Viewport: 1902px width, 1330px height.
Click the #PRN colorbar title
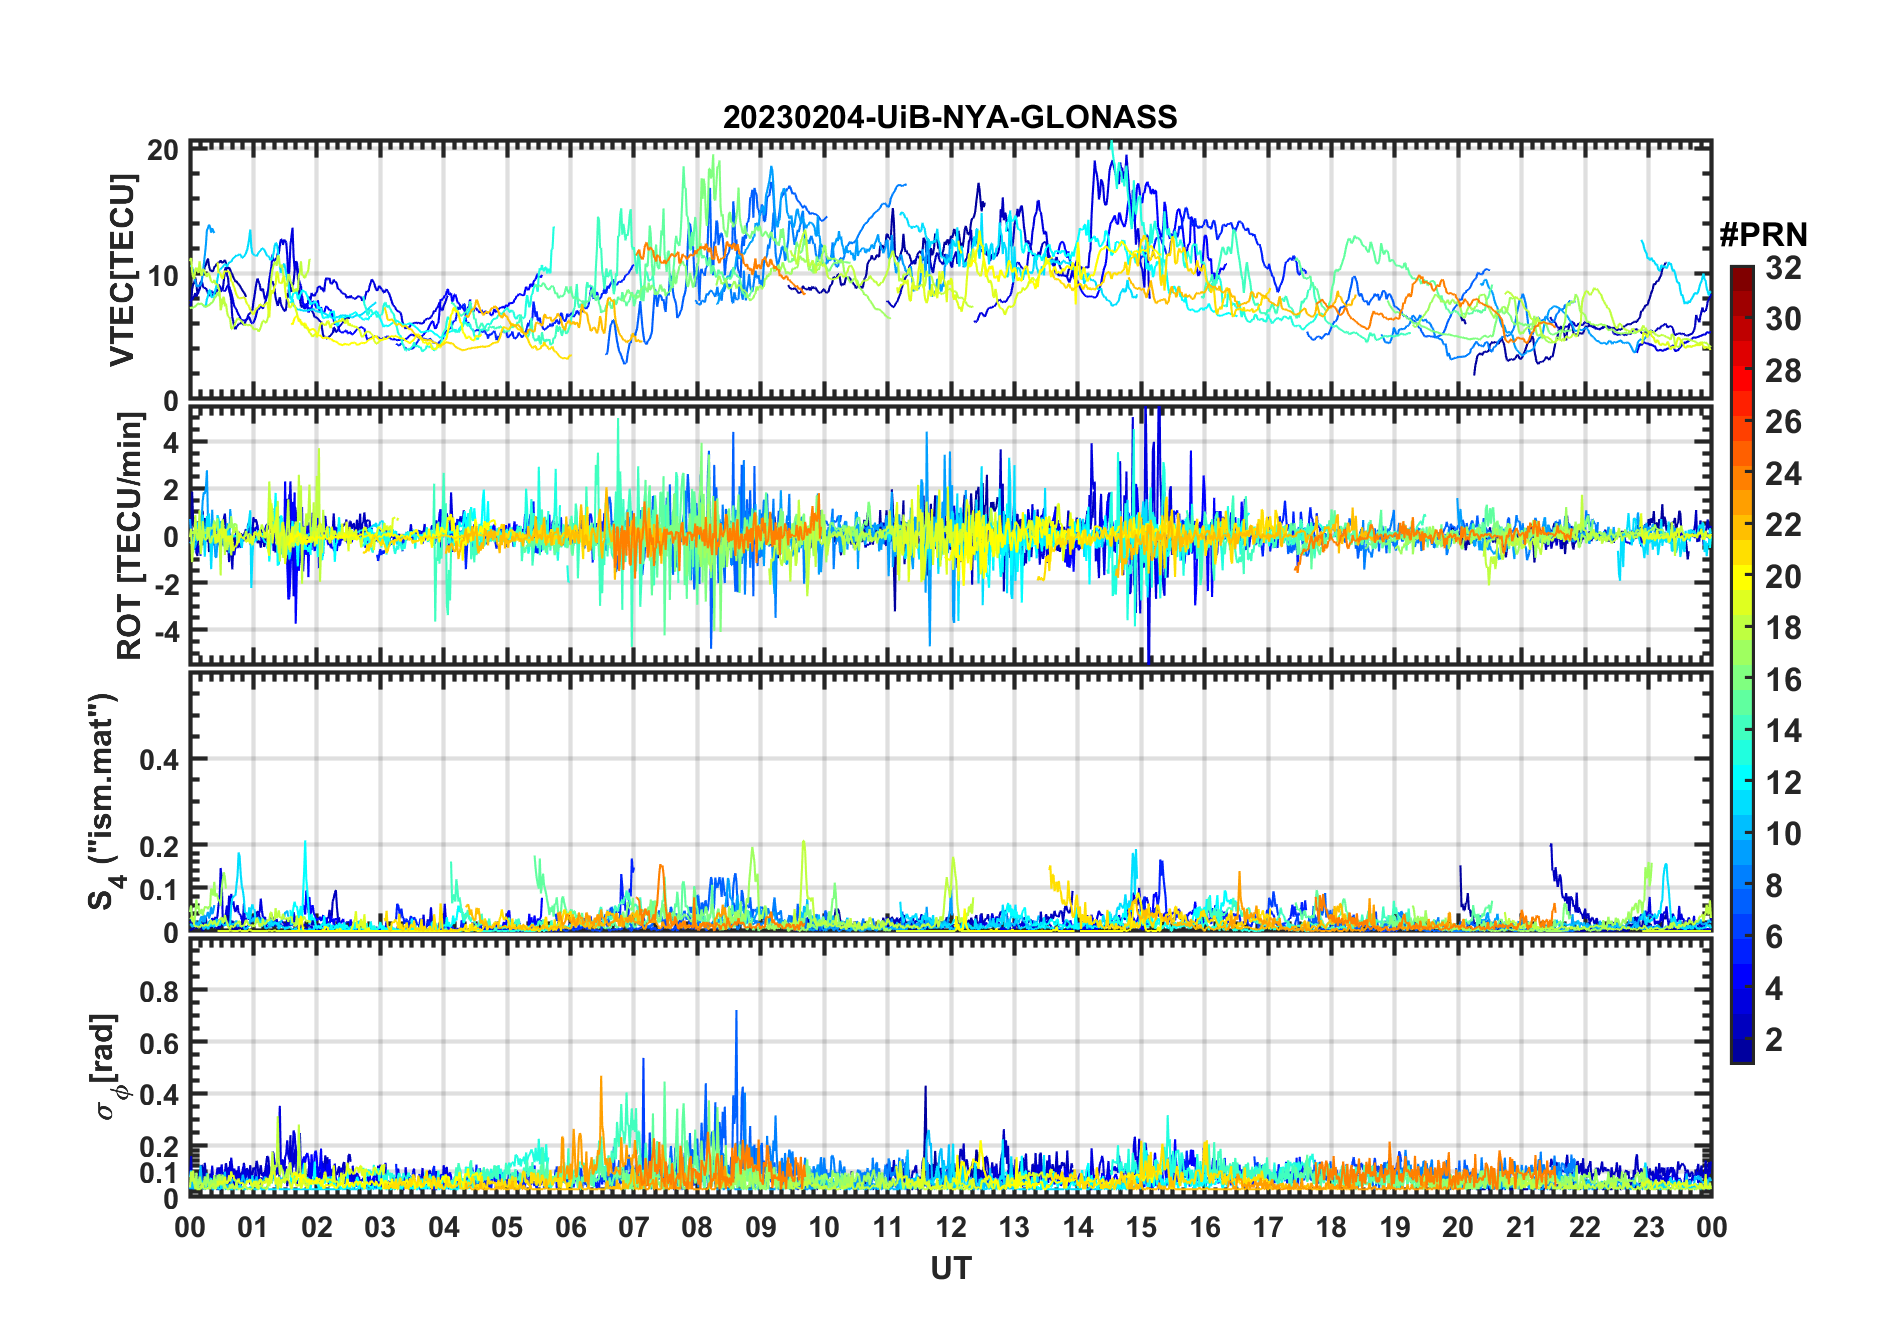pos(1763,235)
